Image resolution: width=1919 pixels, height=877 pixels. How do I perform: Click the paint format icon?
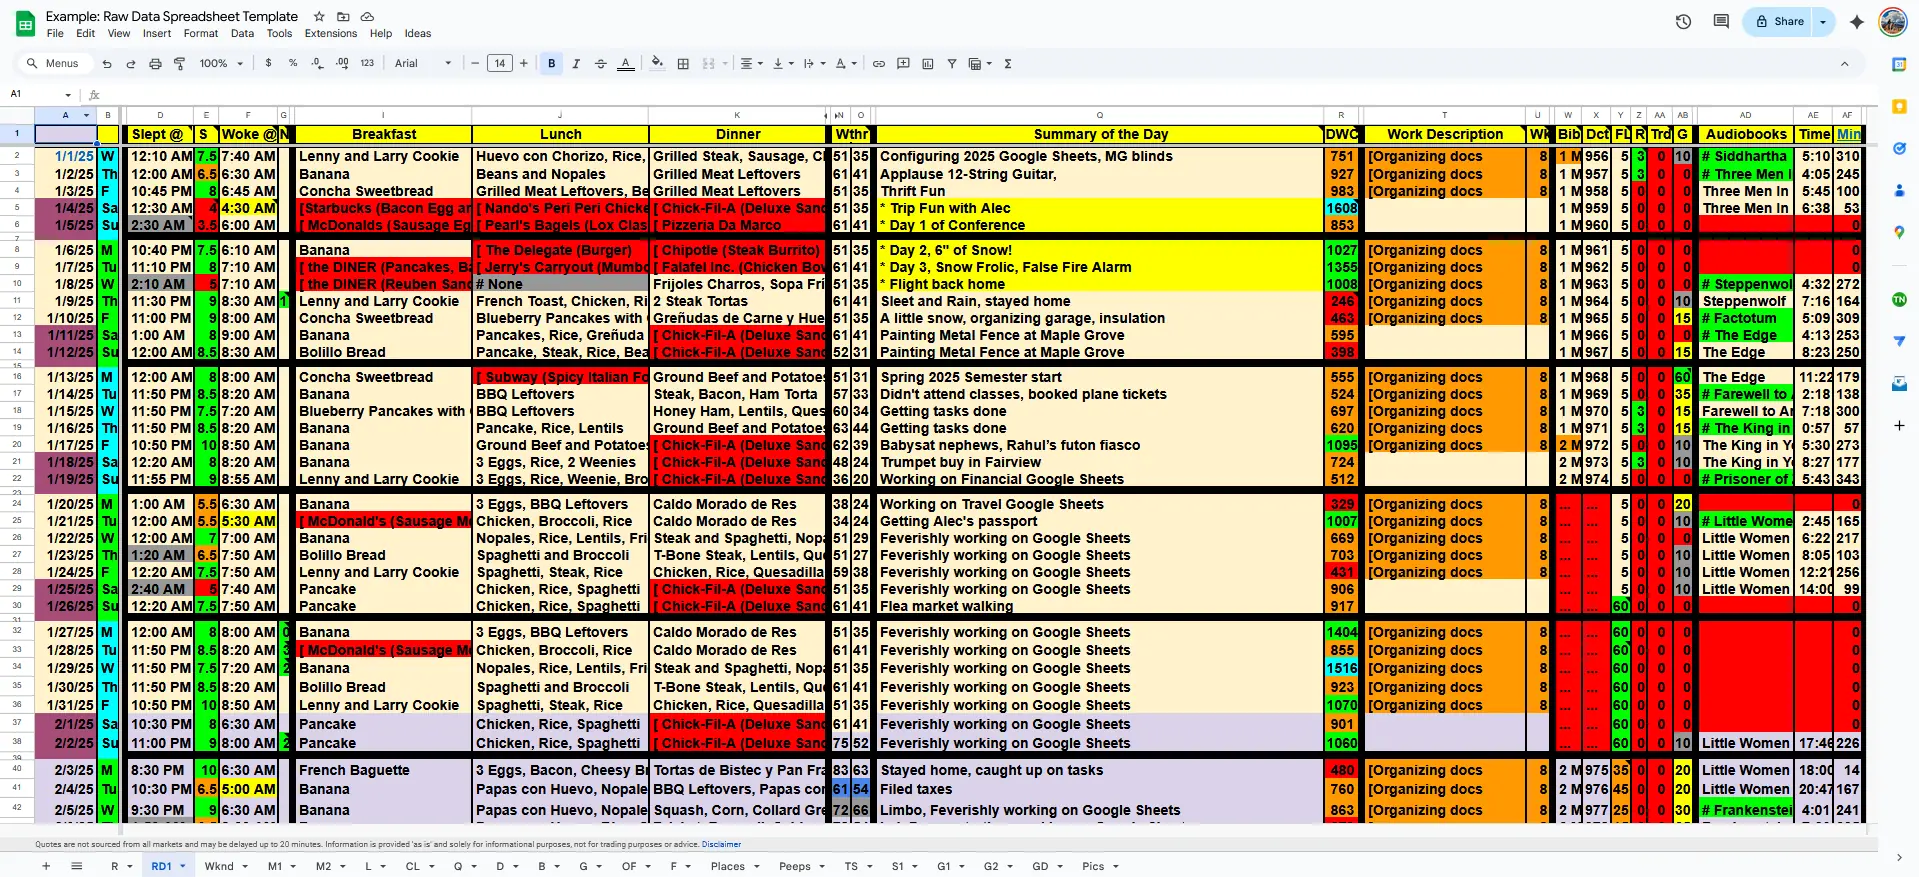180,64
